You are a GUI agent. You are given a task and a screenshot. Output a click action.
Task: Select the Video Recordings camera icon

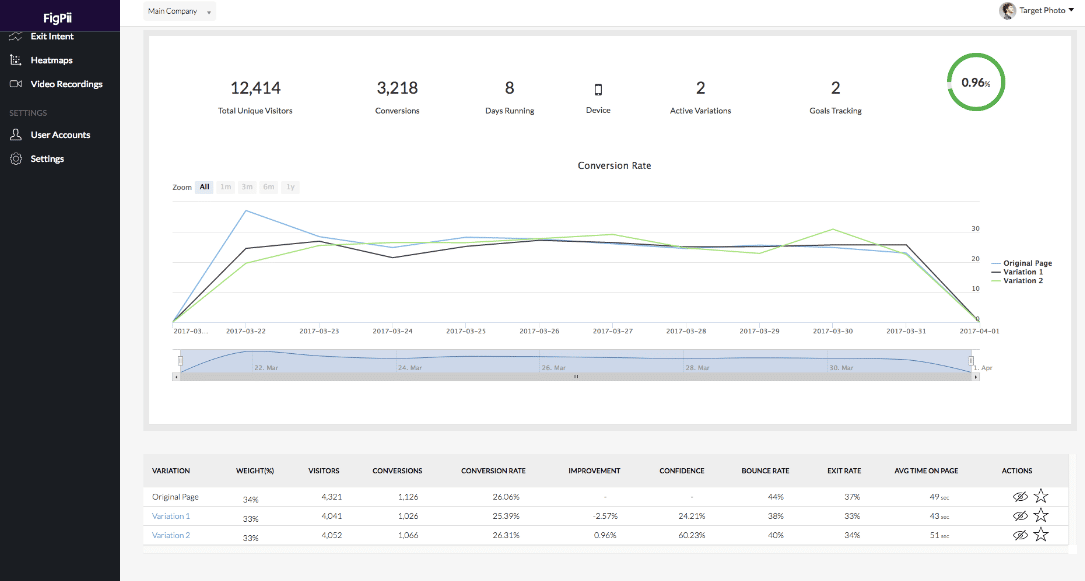(x=16, y=84)
